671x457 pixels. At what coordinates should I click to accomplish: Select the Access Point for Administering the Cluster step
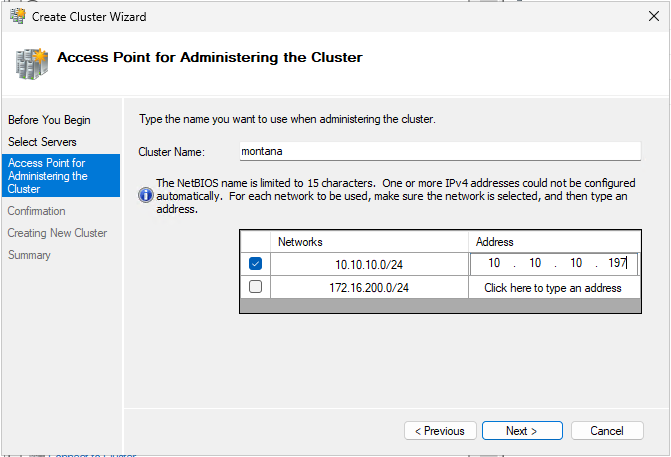pyautogui.click(x=60, y=175)
